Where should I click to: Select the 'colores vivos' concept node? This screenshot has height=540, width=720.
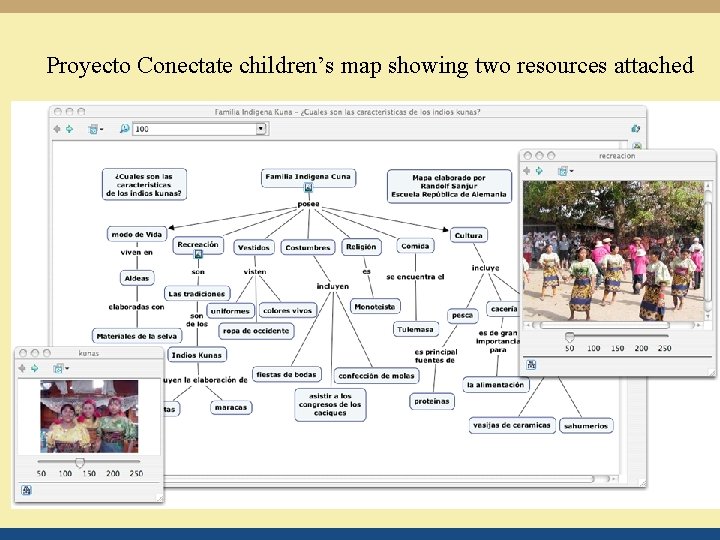tap(287, 310)
